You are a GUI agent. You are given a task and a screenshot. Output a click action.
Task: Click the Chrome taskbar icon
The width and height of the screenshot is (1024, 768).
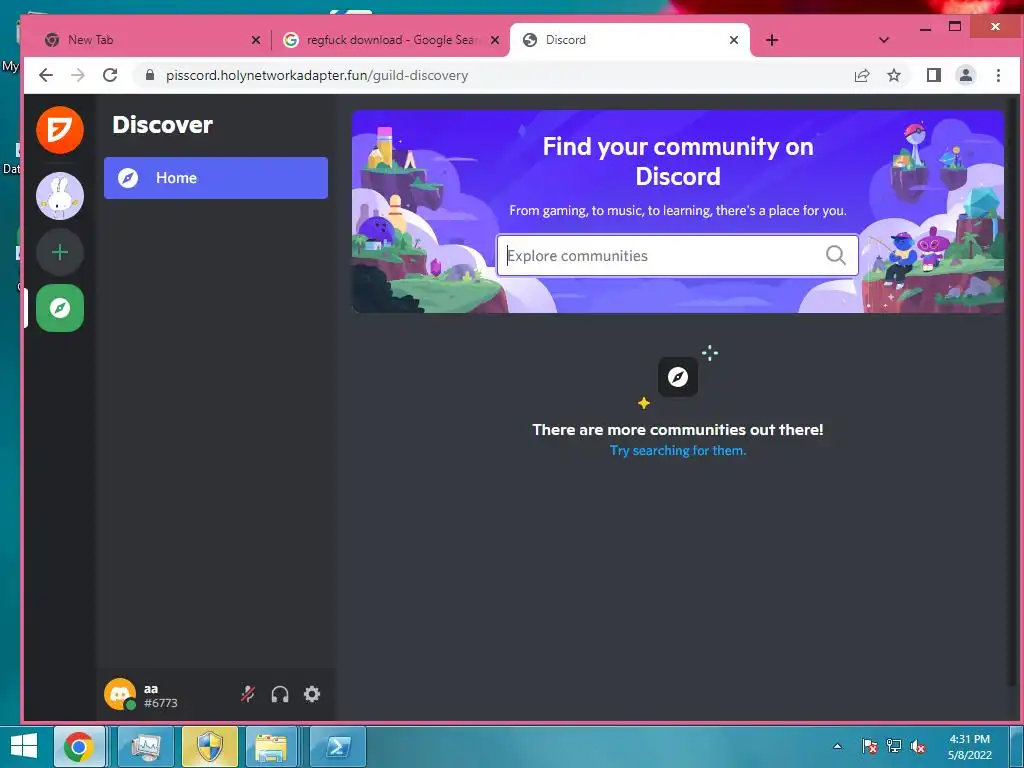(79, 746)
